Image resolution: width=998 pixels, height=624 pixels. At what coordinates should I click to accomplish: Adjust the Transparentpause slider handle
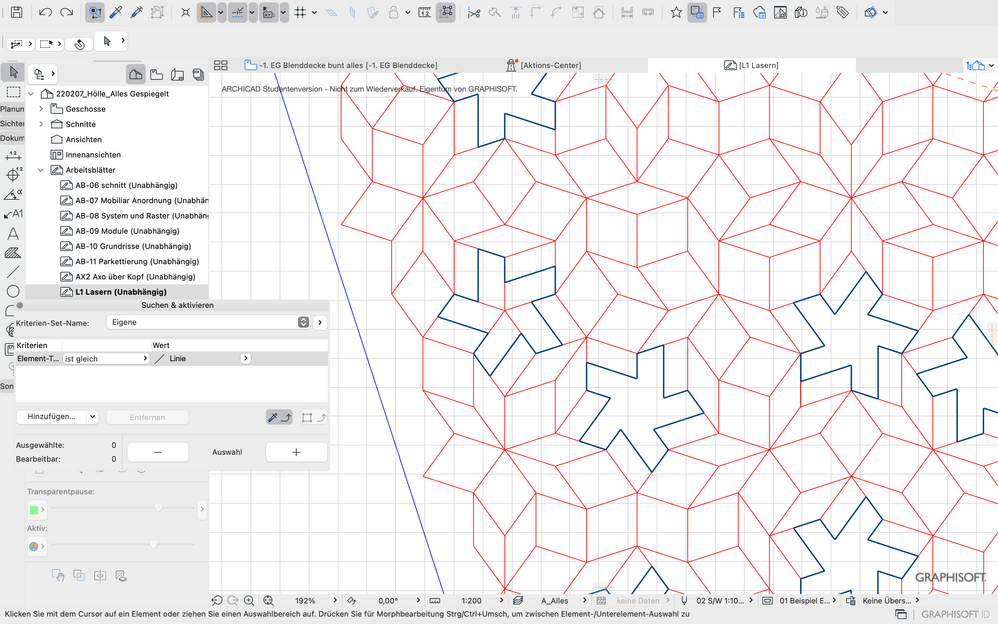158,508
